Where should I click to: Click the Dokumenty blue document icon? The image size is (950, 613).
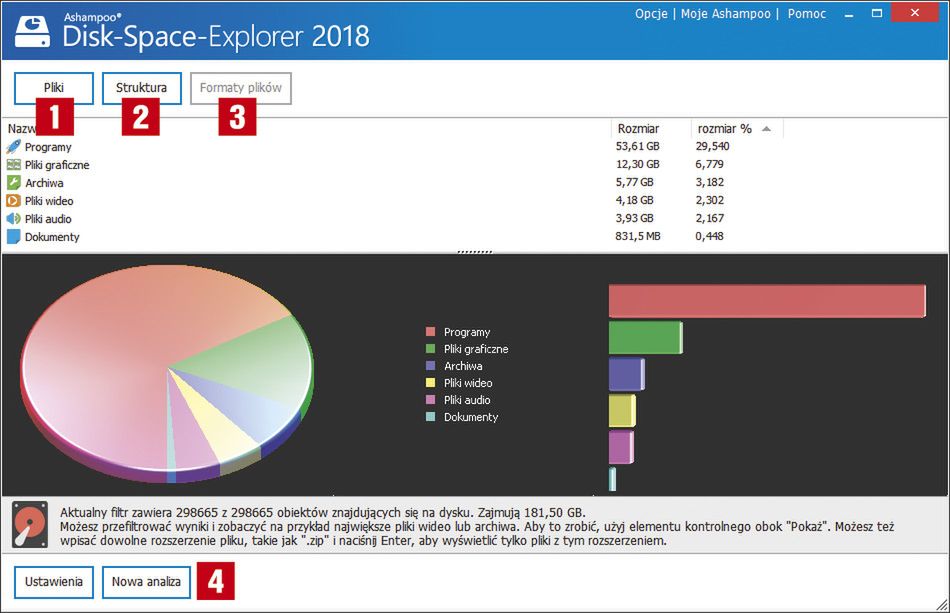pos(13,237)
